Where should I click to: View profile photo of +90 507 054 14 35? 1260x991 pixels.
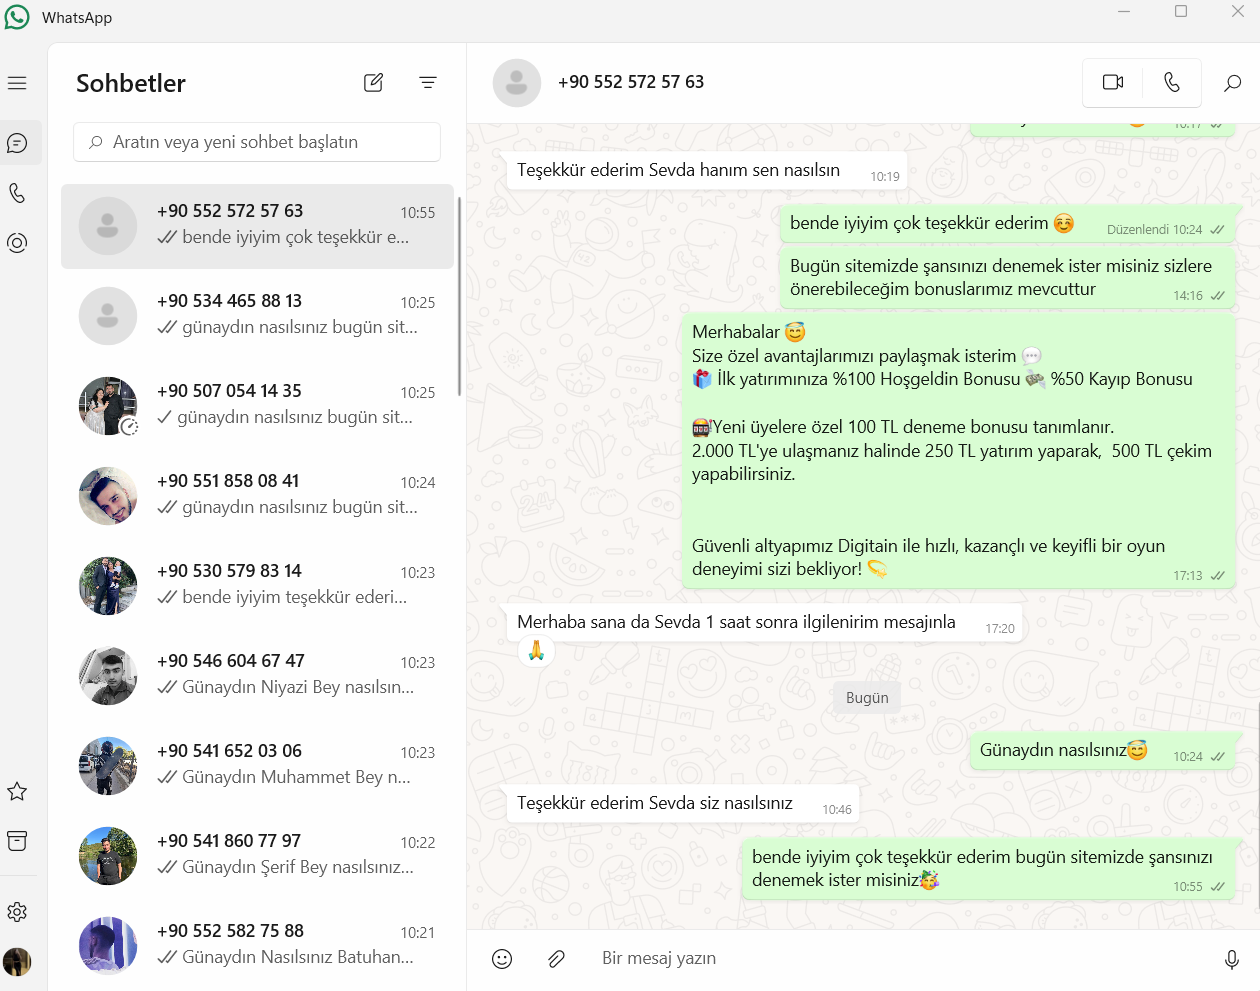point(108,406)
